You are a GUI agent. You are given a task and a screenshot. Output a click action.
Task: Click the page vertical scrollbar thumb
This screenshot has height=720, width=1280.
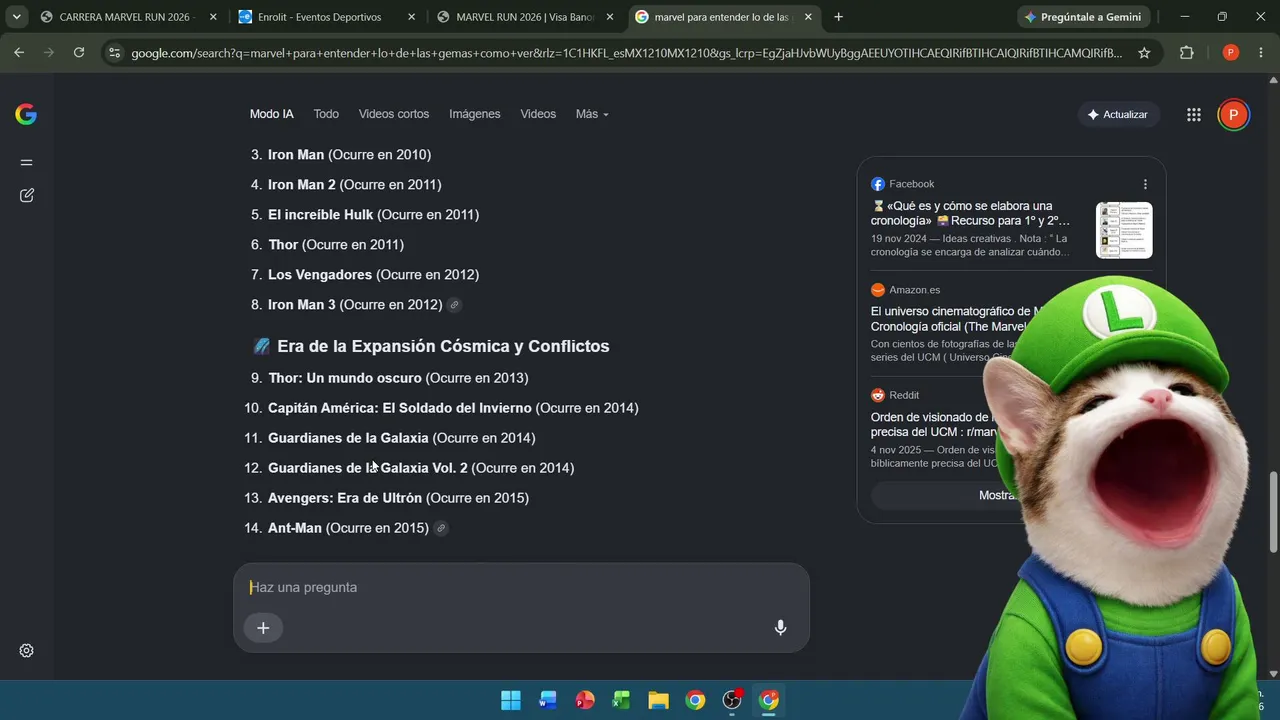[x=1273, y=511]
